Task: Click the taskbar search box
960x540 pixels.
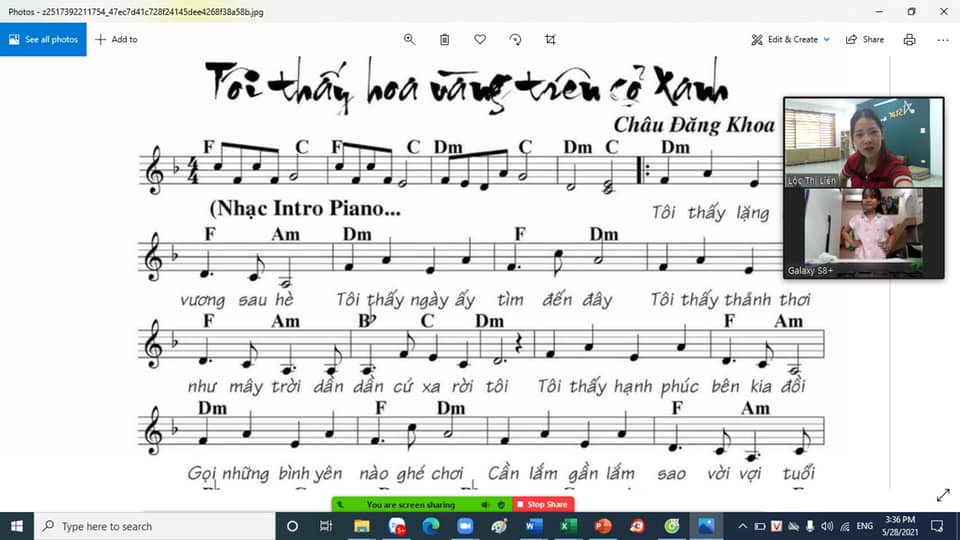Action: pos(154,526)
